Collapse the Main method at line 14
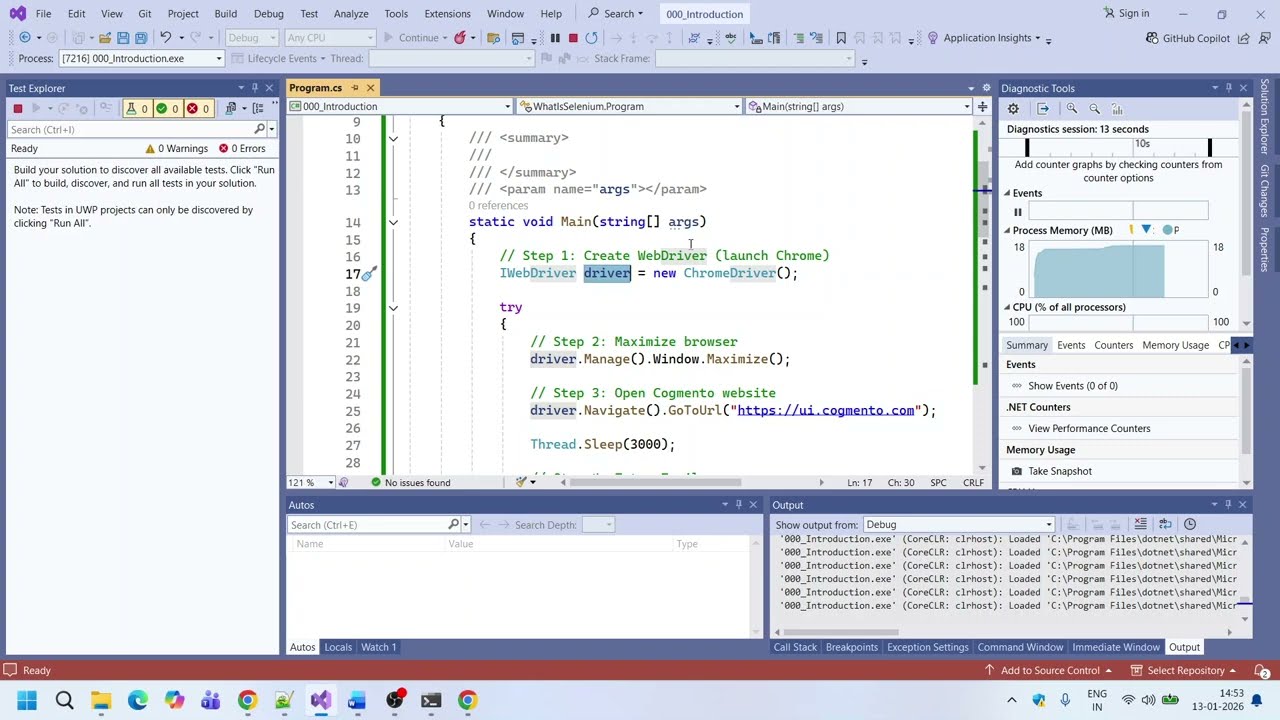This screenshot has width=1280, height=720. point(393,222)
